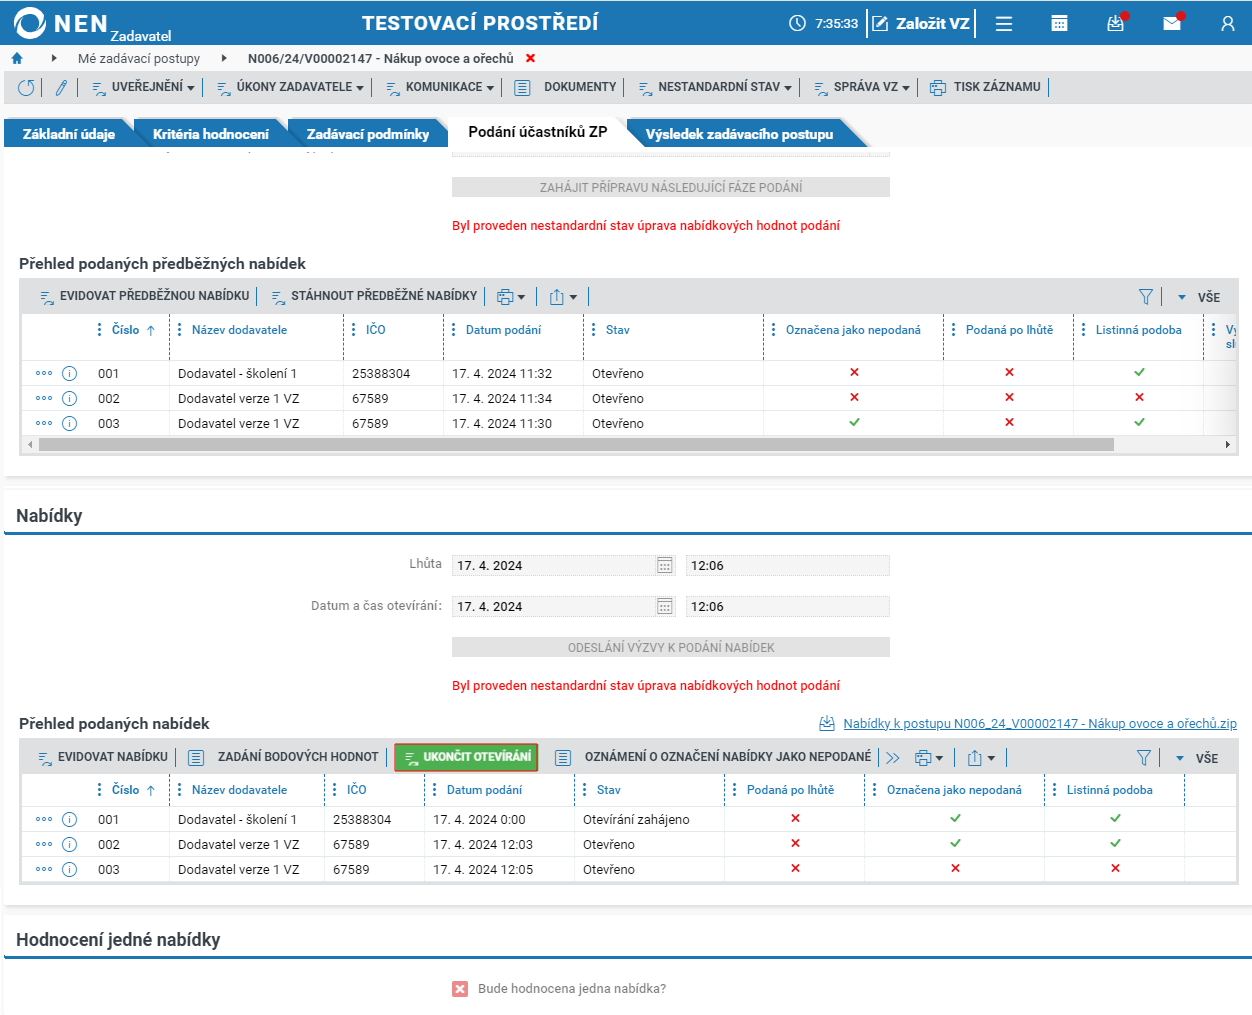
Task: Click EVIDOVAT PŘEDBĚŽNOU NABÍDKU
Action: point(144,297)
